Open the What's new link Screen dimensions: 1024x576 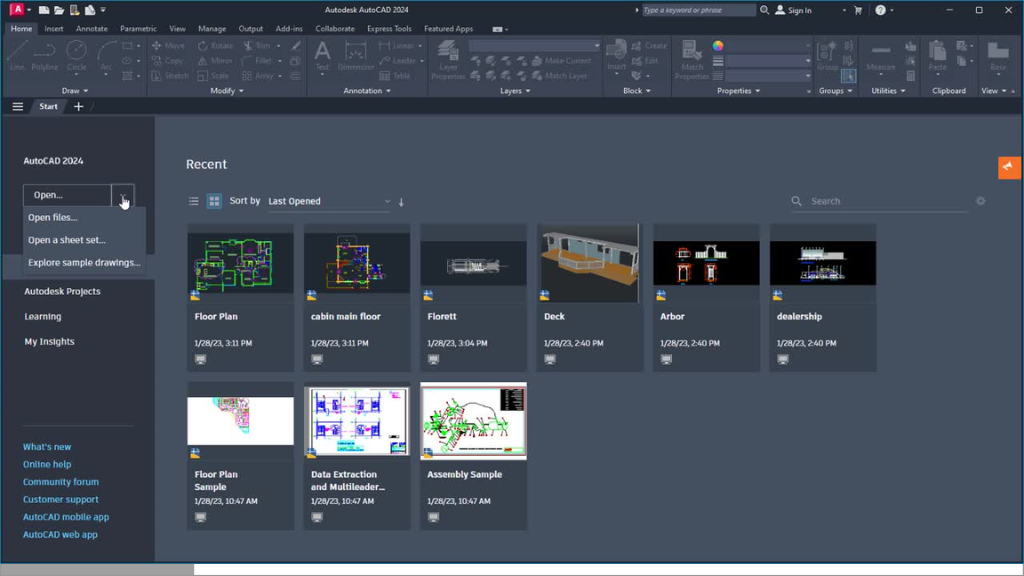[x=47, y=447]
